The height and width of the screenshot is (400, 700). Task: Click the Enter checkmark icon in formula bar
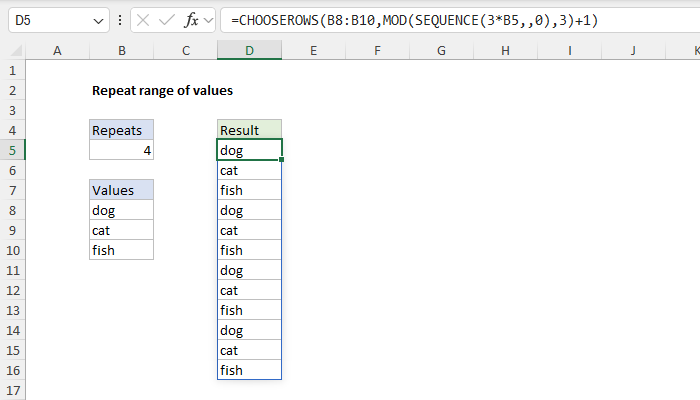coord(171,20)
